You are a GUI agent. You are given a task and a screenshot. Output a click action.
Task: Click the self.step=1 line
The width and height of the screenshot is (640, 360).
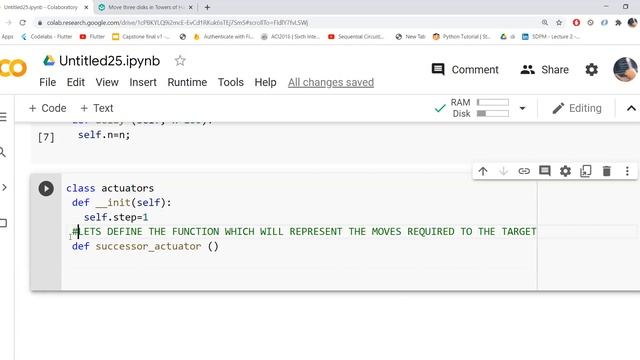click(x=116, y=217)
